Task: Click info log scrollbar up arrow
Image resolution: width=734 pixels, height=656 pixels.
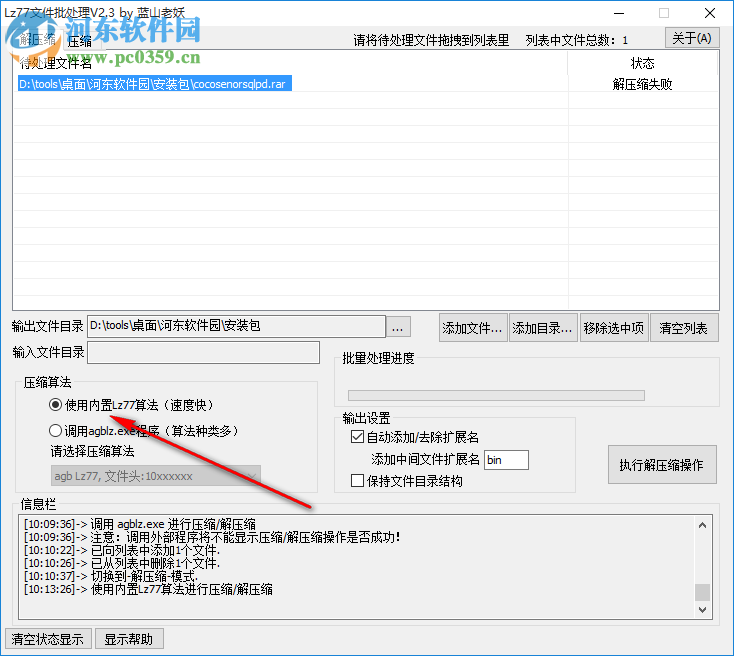Action: tap(702, 525)
